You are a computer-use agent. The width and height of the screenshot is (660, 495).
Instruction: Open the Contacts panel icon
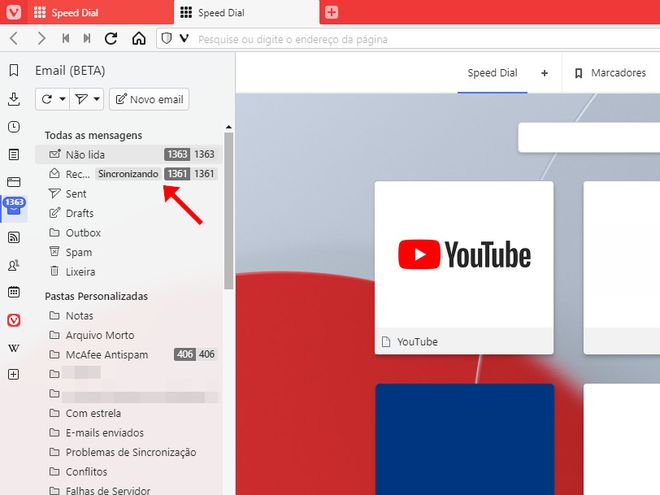[14, 265]
